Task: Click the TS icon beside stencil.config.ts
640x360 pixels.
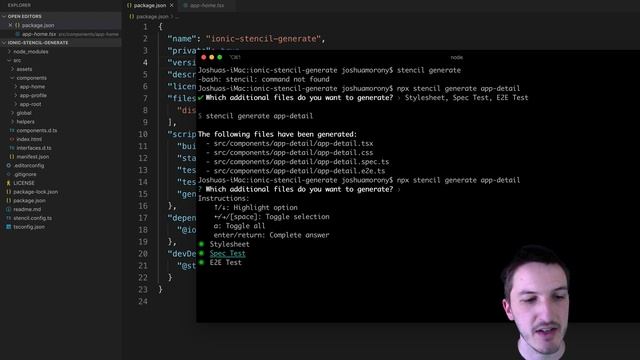Action: (9, 218)
